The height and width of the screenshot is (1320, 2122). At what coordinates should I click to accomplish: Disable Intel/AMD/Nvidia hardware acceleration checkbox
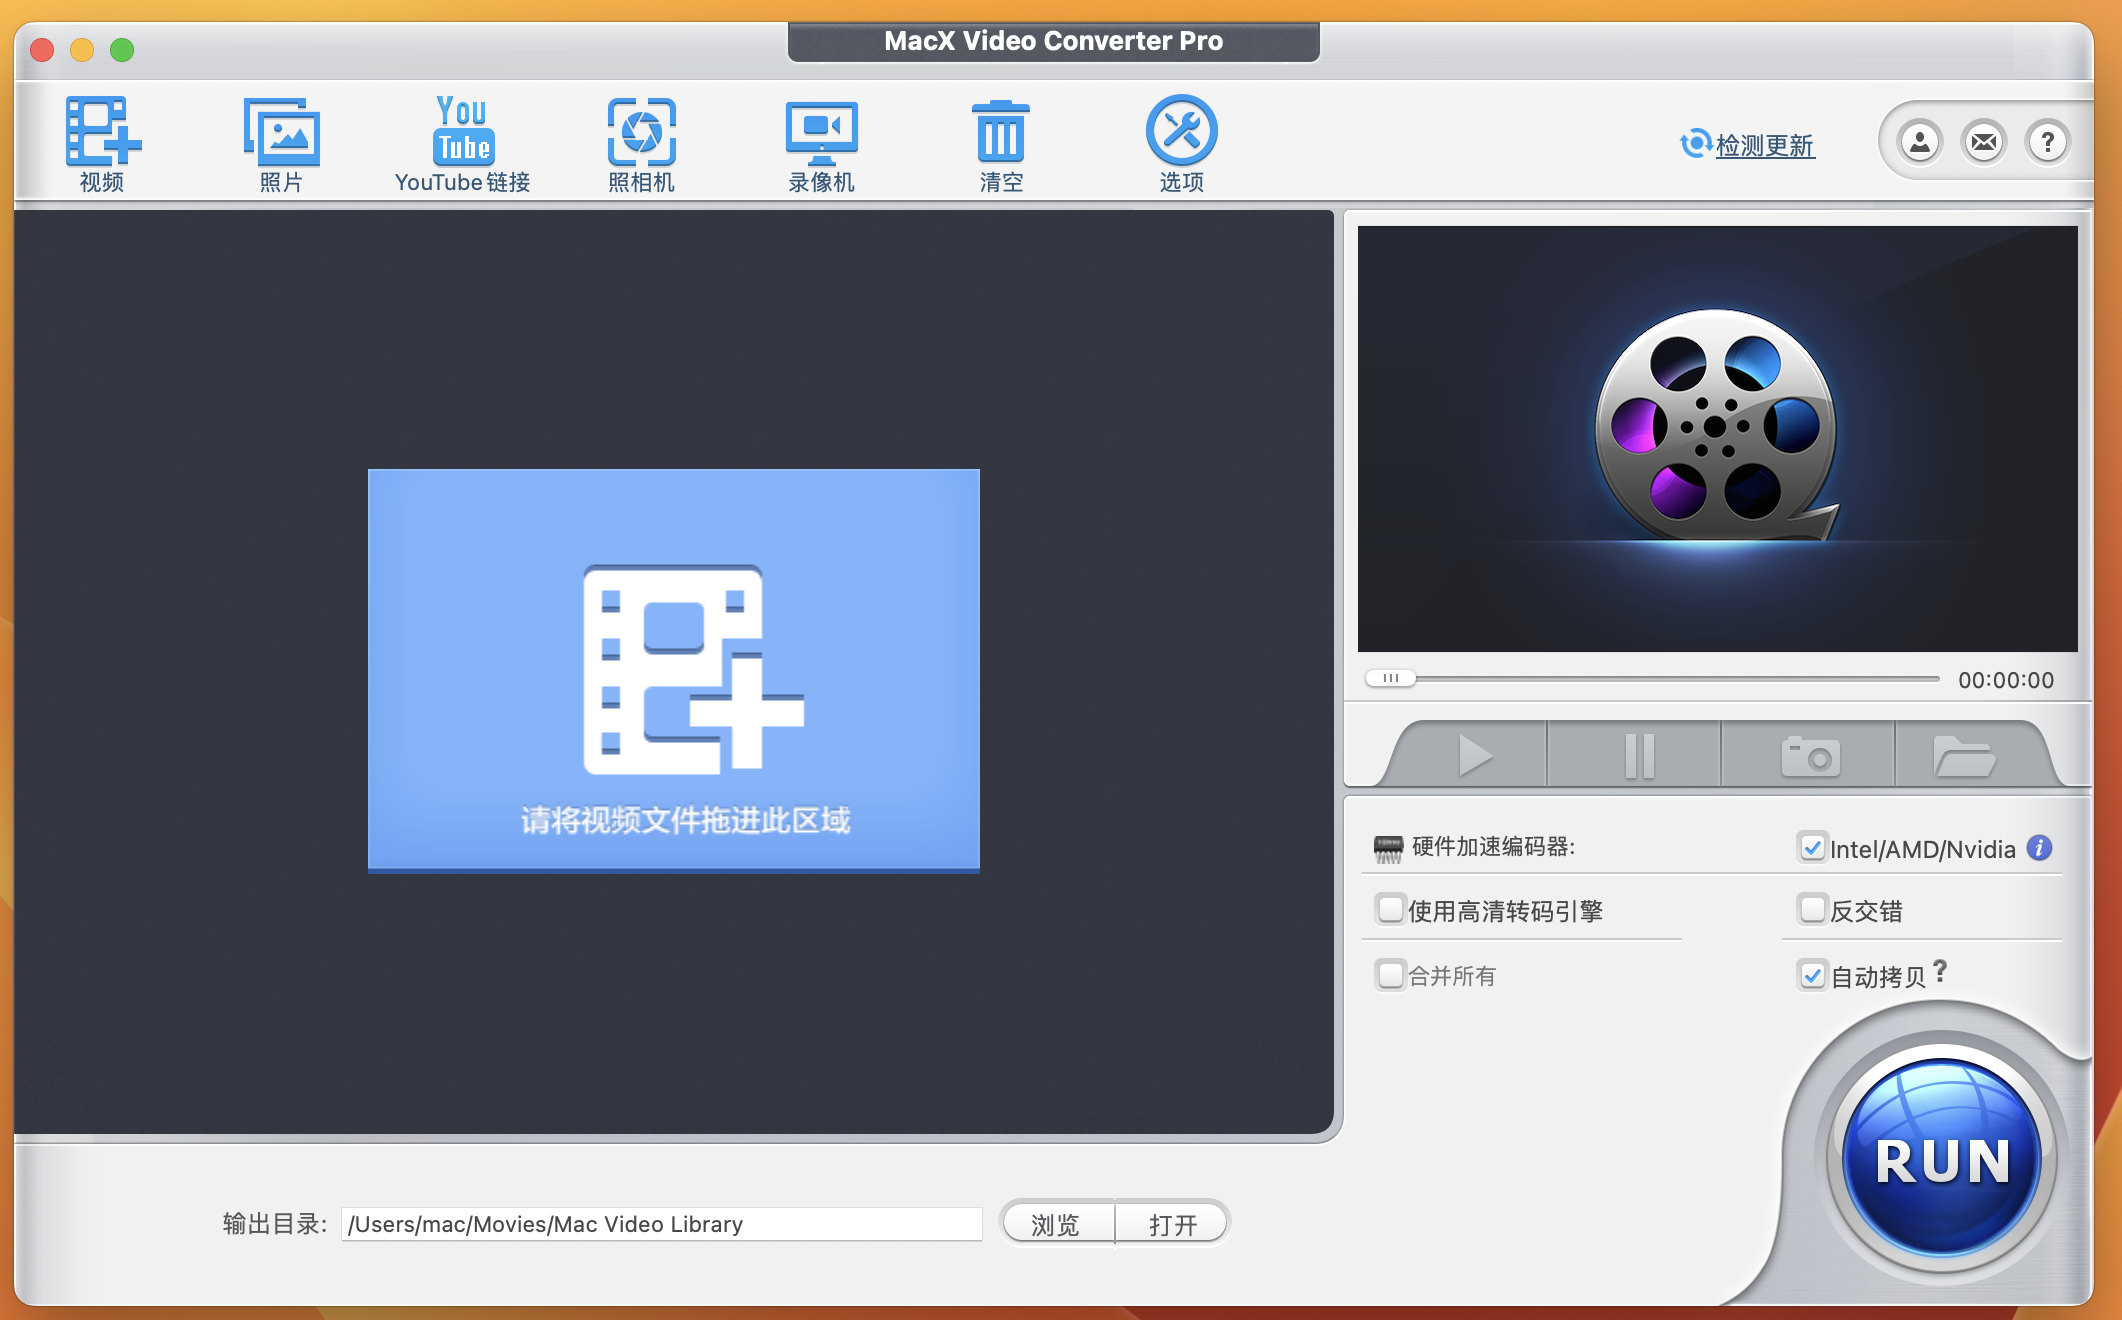coord(1812,848)
